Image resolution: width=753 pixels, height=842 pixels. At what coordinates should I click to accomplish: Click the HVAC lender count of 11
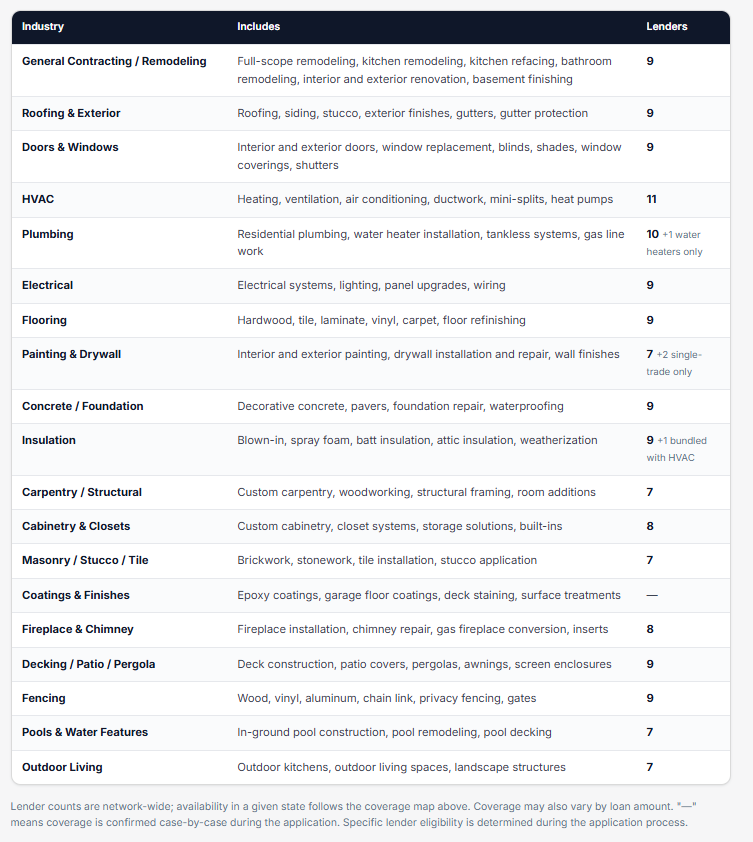[x=651, y=199]
